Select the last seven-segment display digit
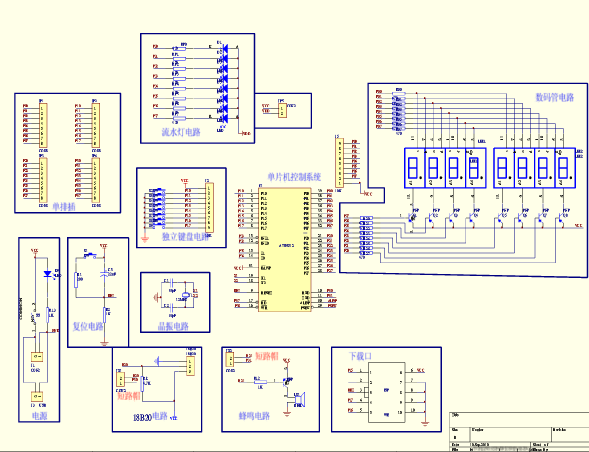The width and height of the screenshot is (589, 452). 565,168
